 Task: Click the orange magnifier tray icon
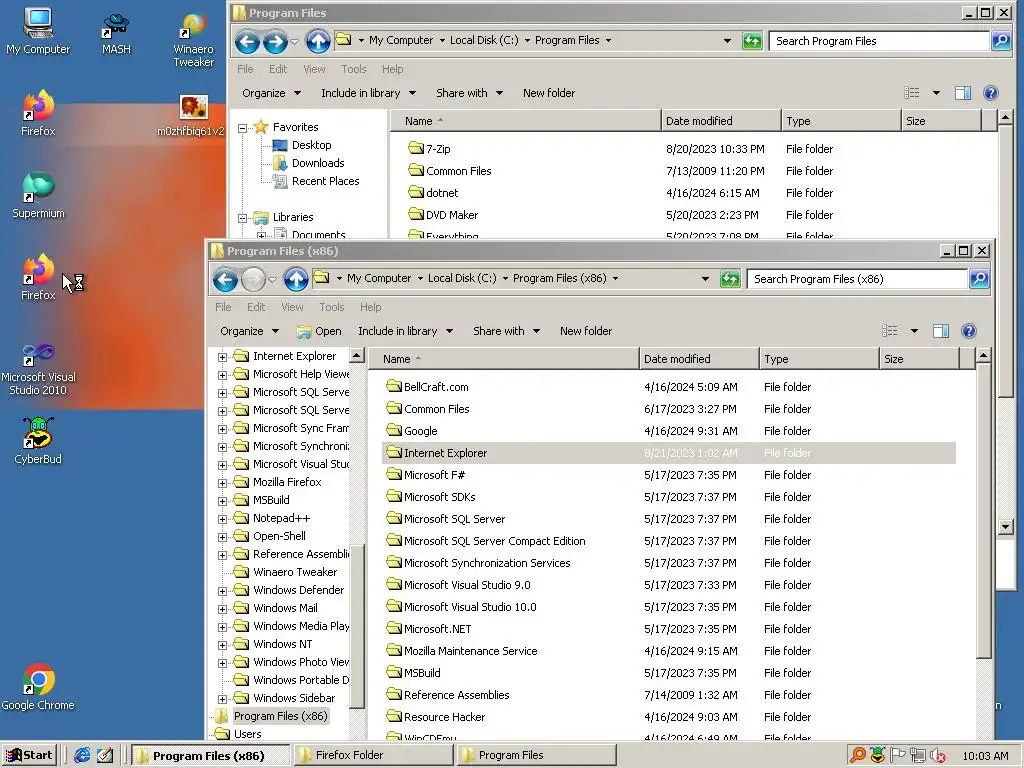click(x=857, y=756)
